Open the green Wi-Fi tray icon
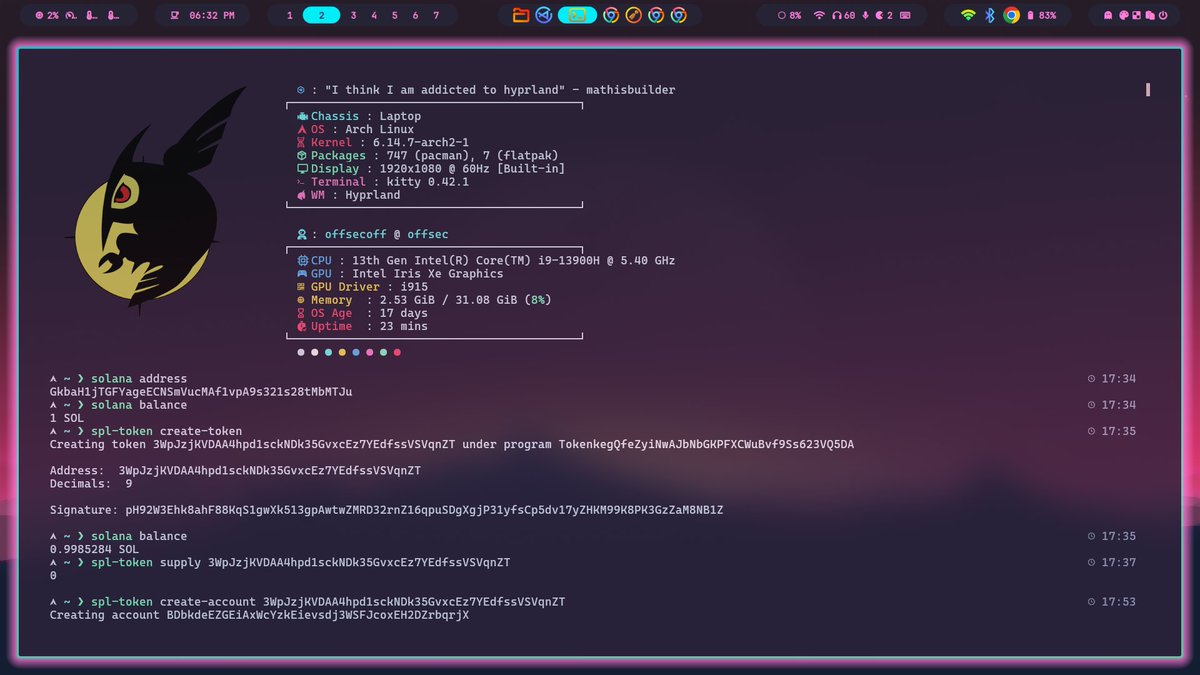Screen dimensions: 1200x675 pyautogui.click(x=967, y=15)
